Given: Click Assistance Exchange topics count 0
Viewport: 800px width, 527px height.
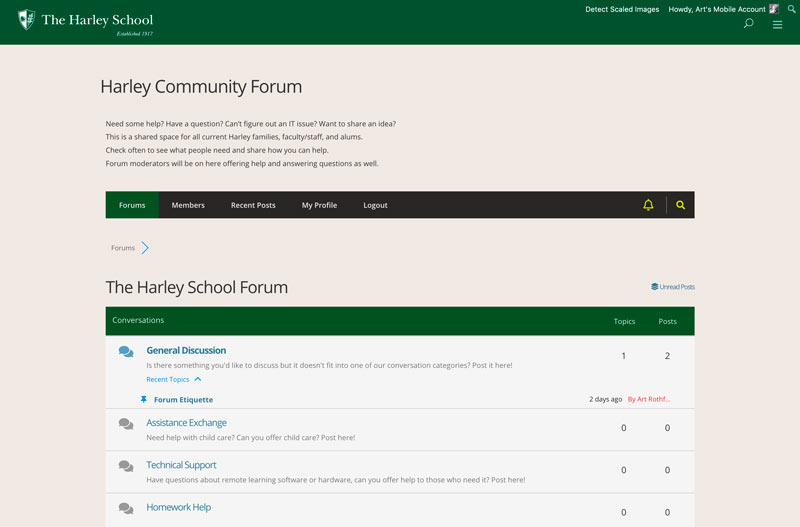Looking at the screenshot, I should (623, 428).
